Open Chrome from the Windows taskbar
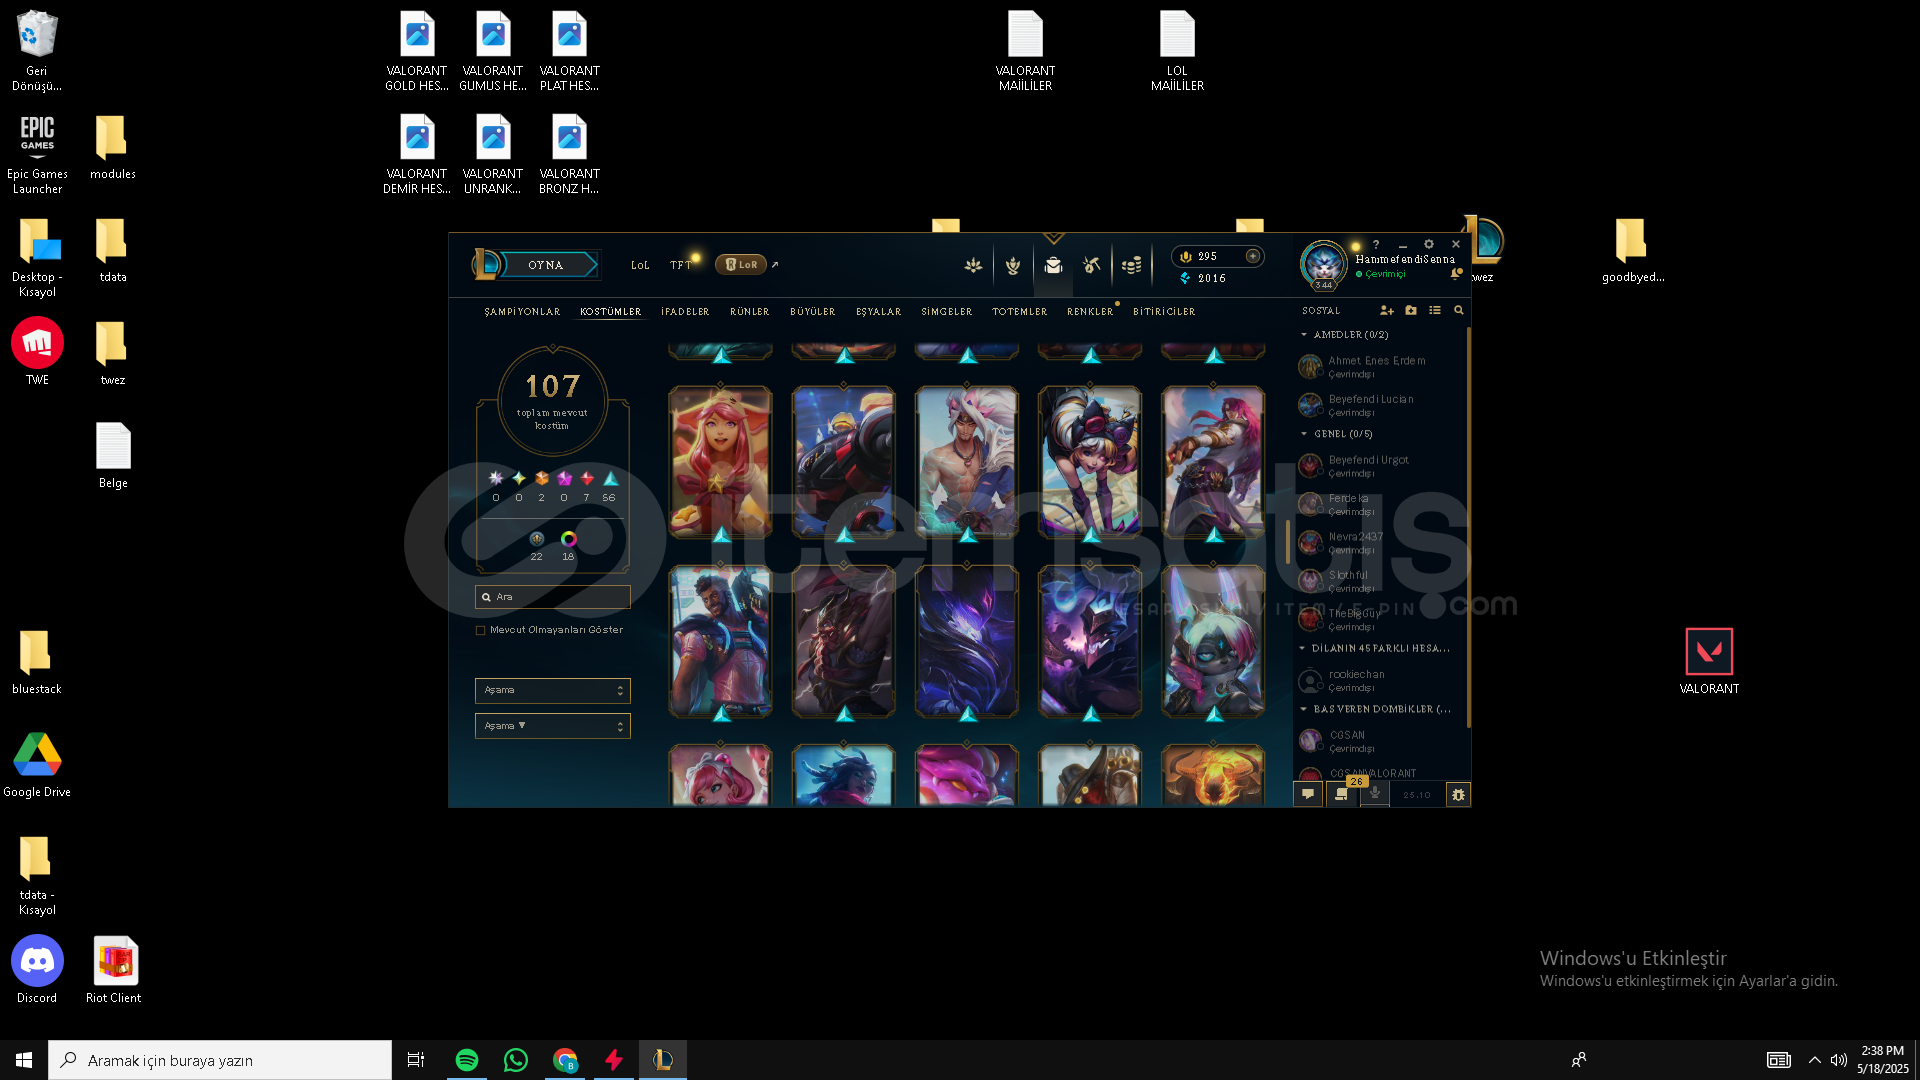The image size is (1920, 1080). tap(565, 1060)
